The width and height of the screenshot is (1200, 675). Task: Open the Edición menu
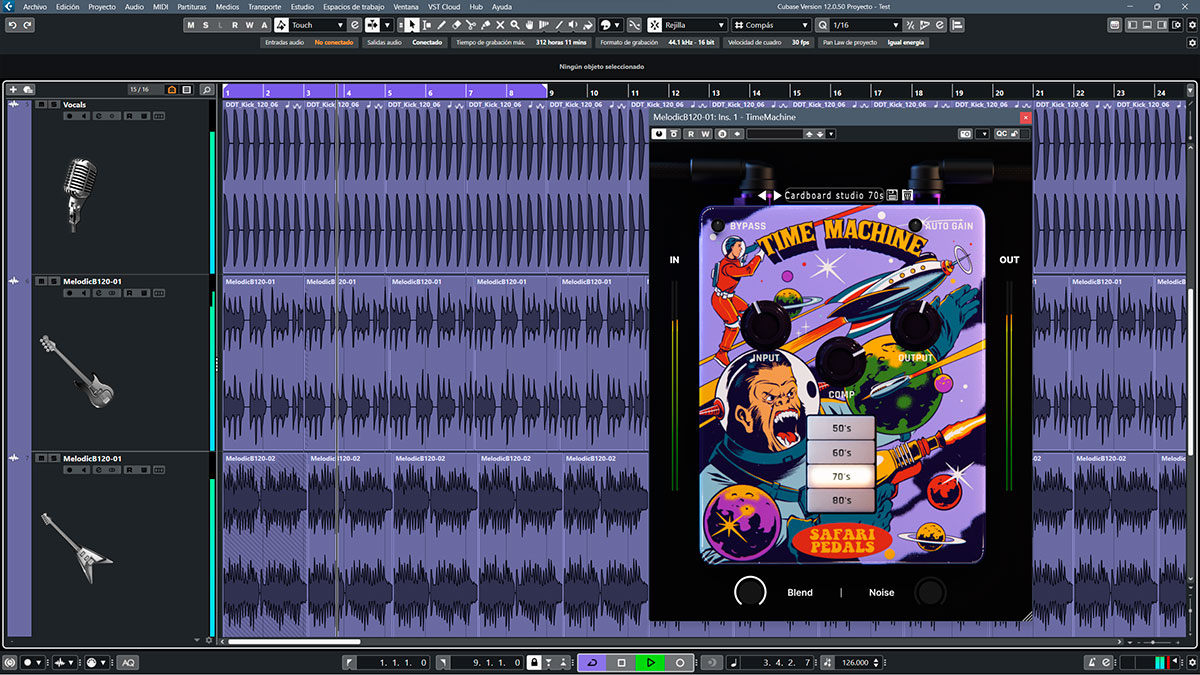[x=68, y=7]
